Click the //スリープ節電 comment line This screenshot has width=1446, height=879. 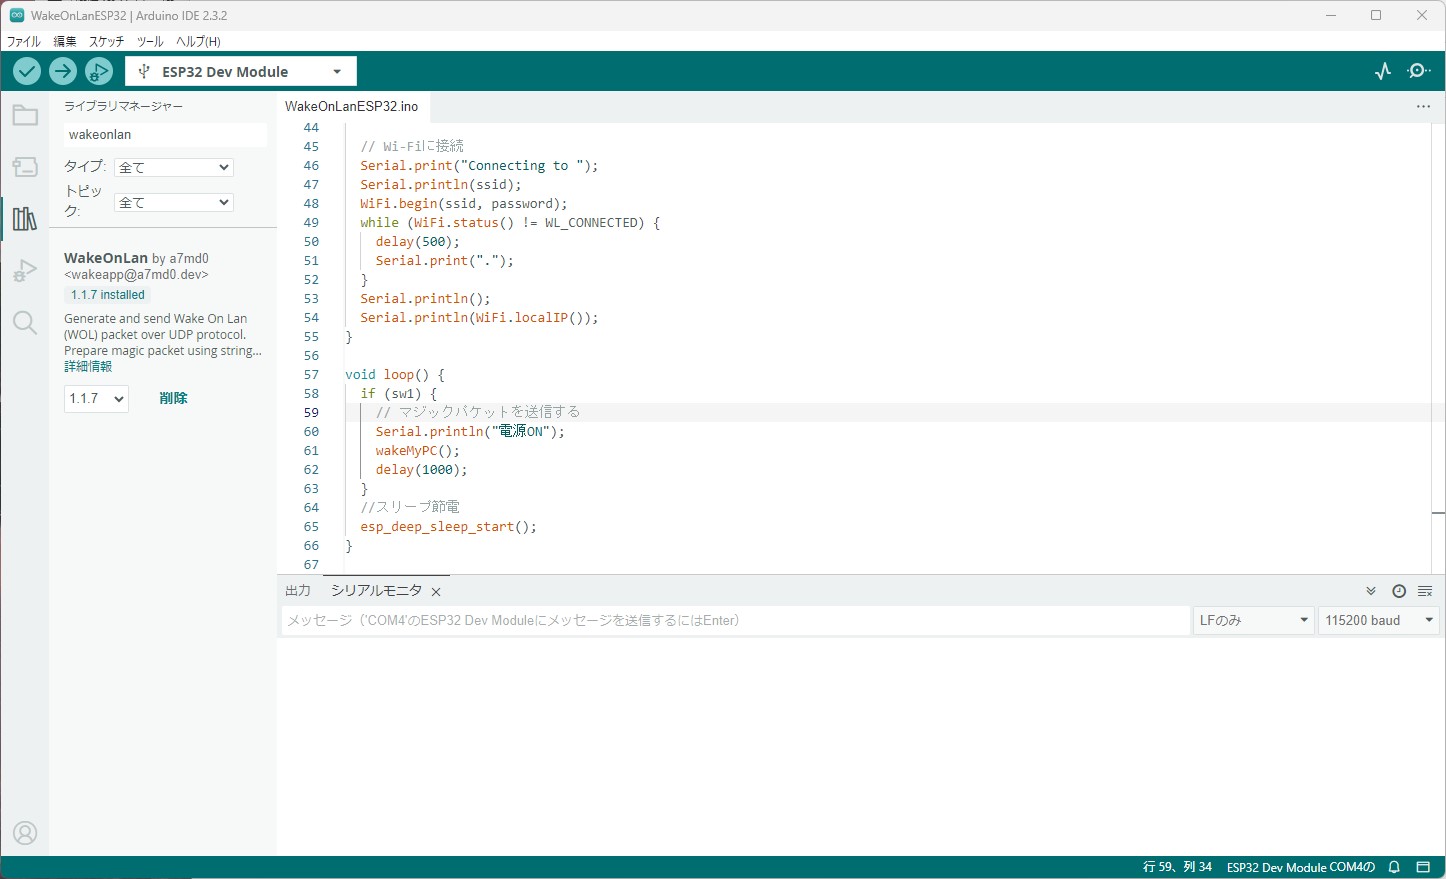[x=410, y=507]
